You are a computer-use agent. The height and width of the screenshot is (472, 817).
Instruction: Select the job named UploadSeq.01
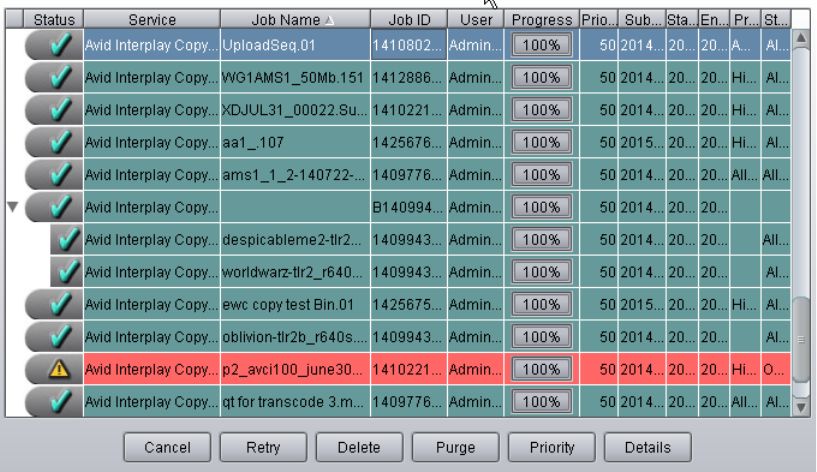295,45
